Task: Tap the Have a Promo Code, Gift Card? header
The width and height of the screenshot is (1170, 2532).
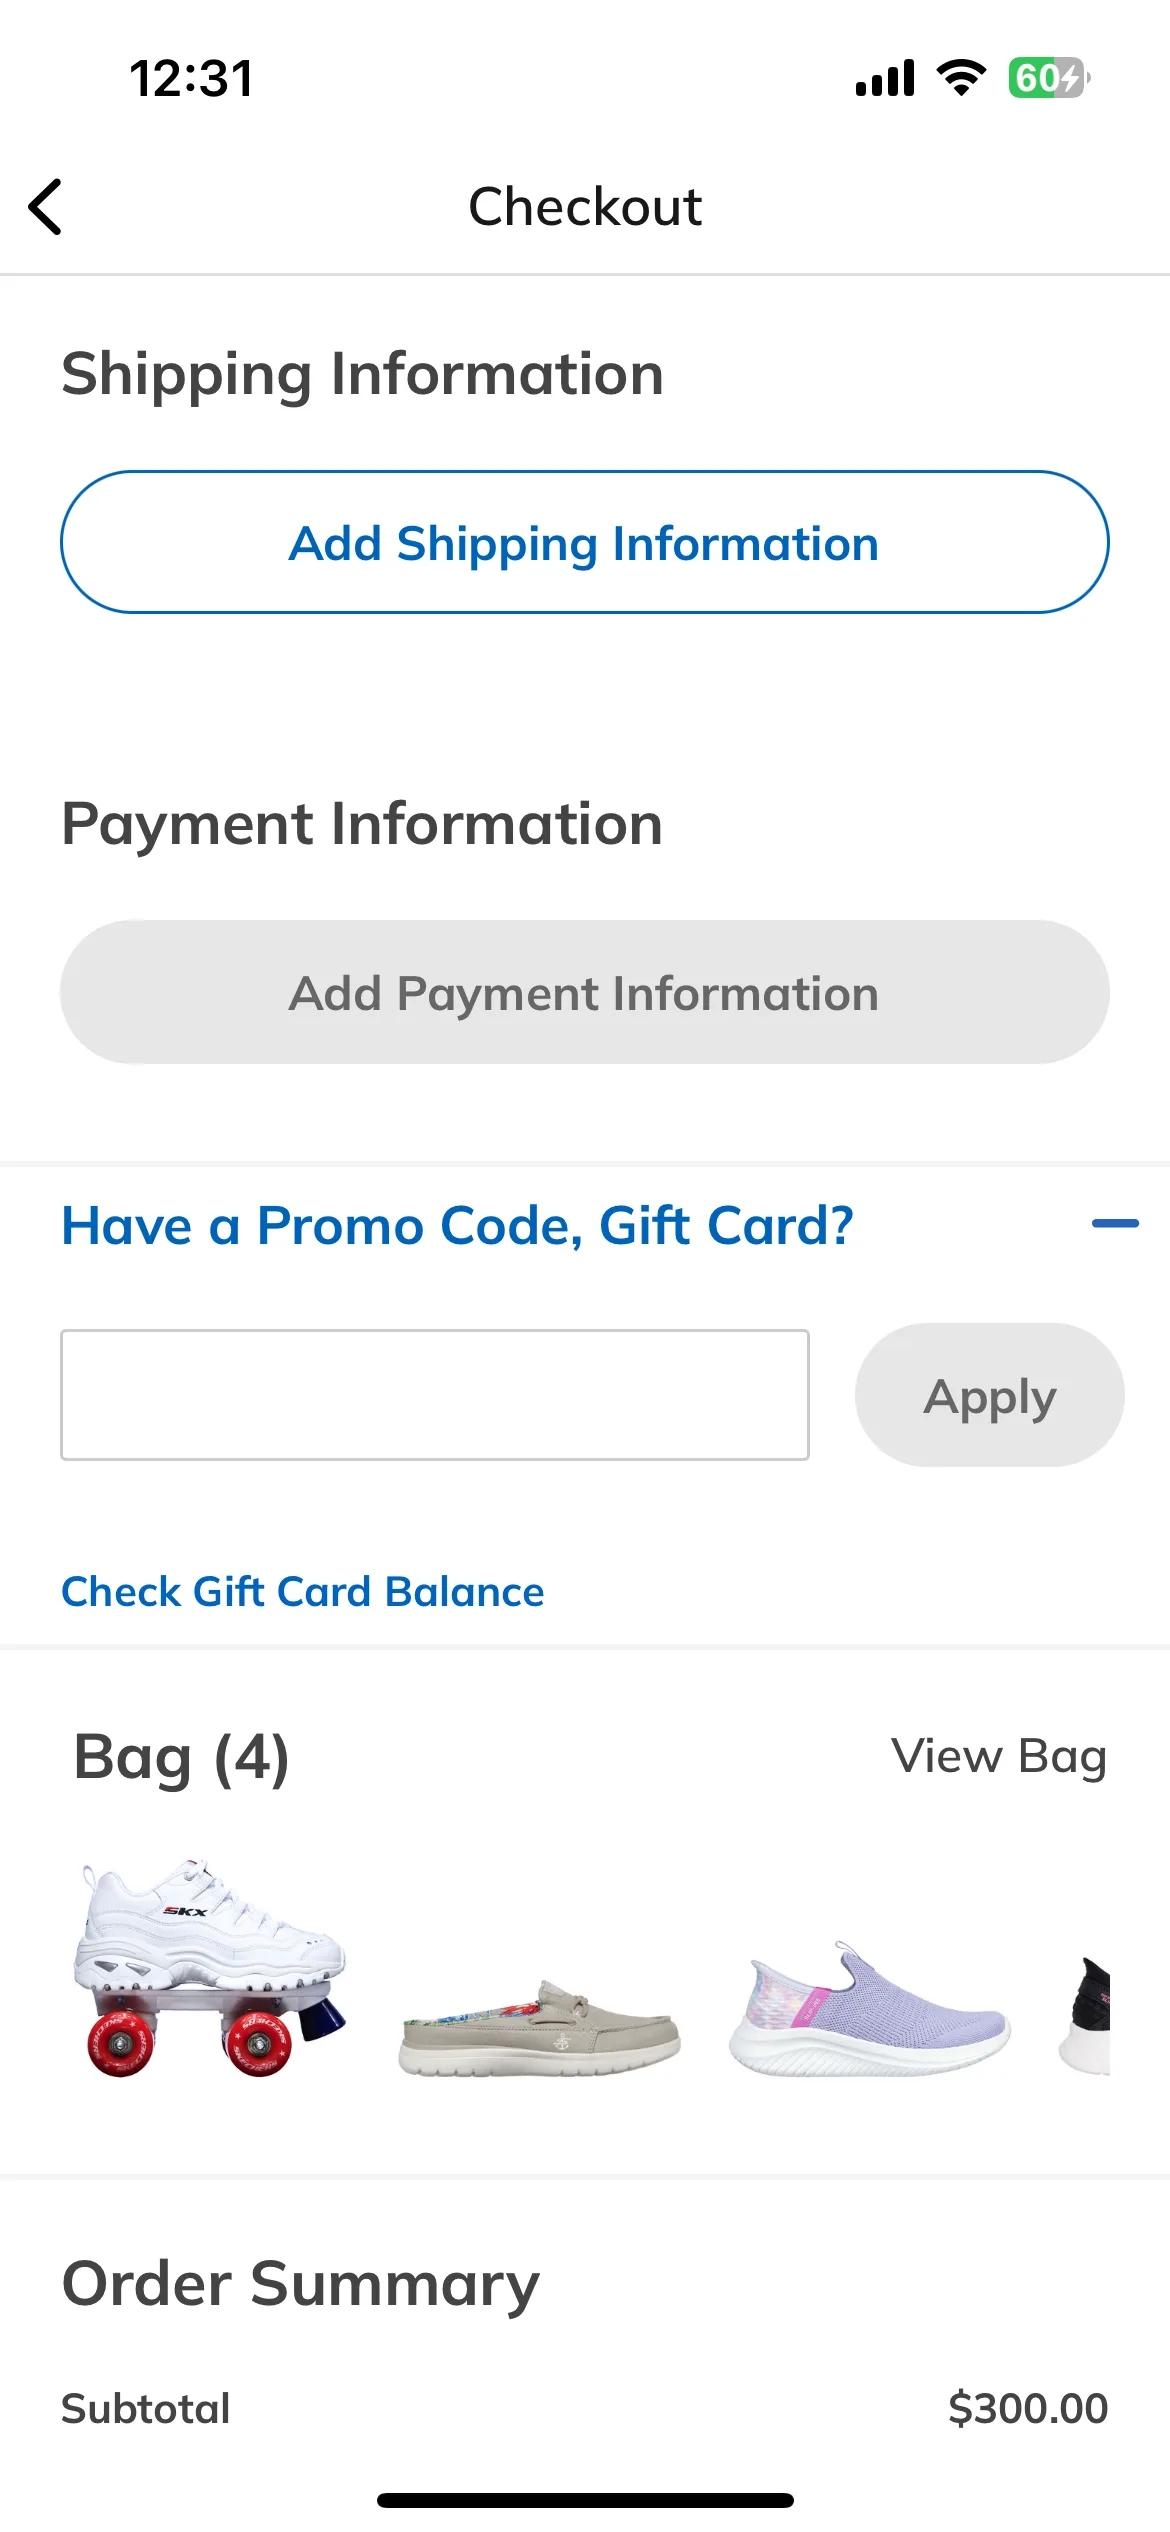Action: tap(457, 1225)
